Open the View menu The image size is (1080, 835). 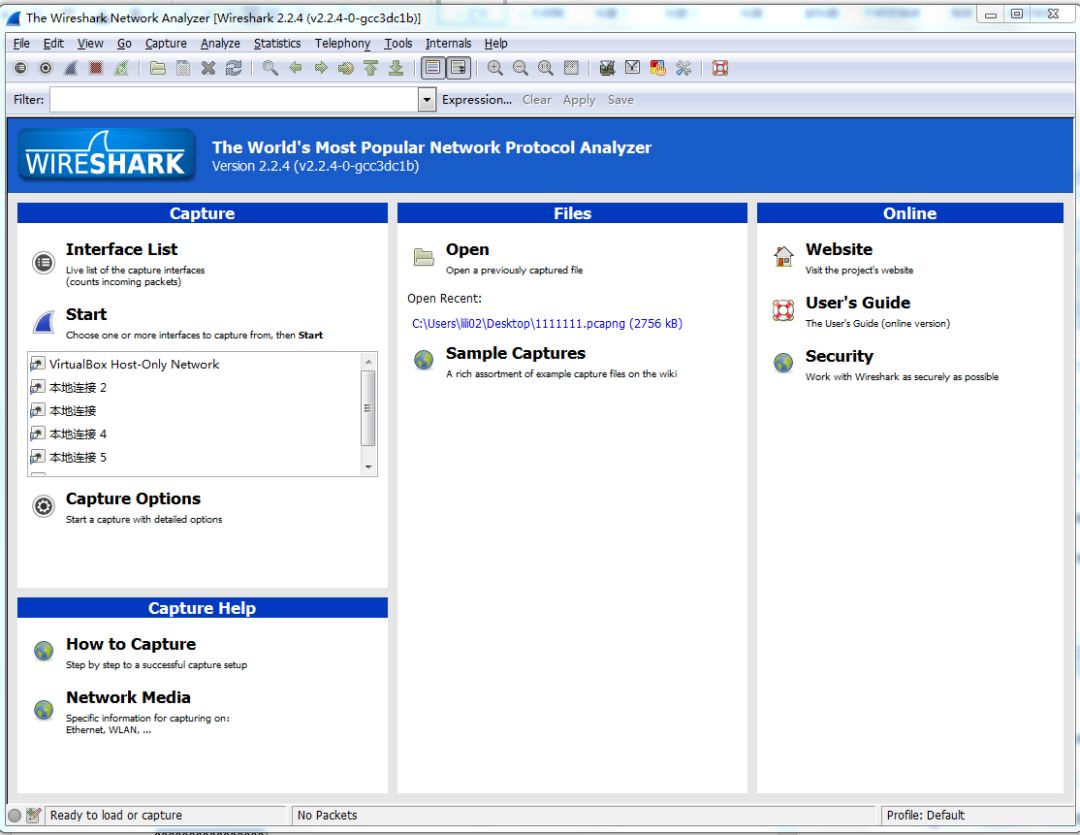point(90,43)
